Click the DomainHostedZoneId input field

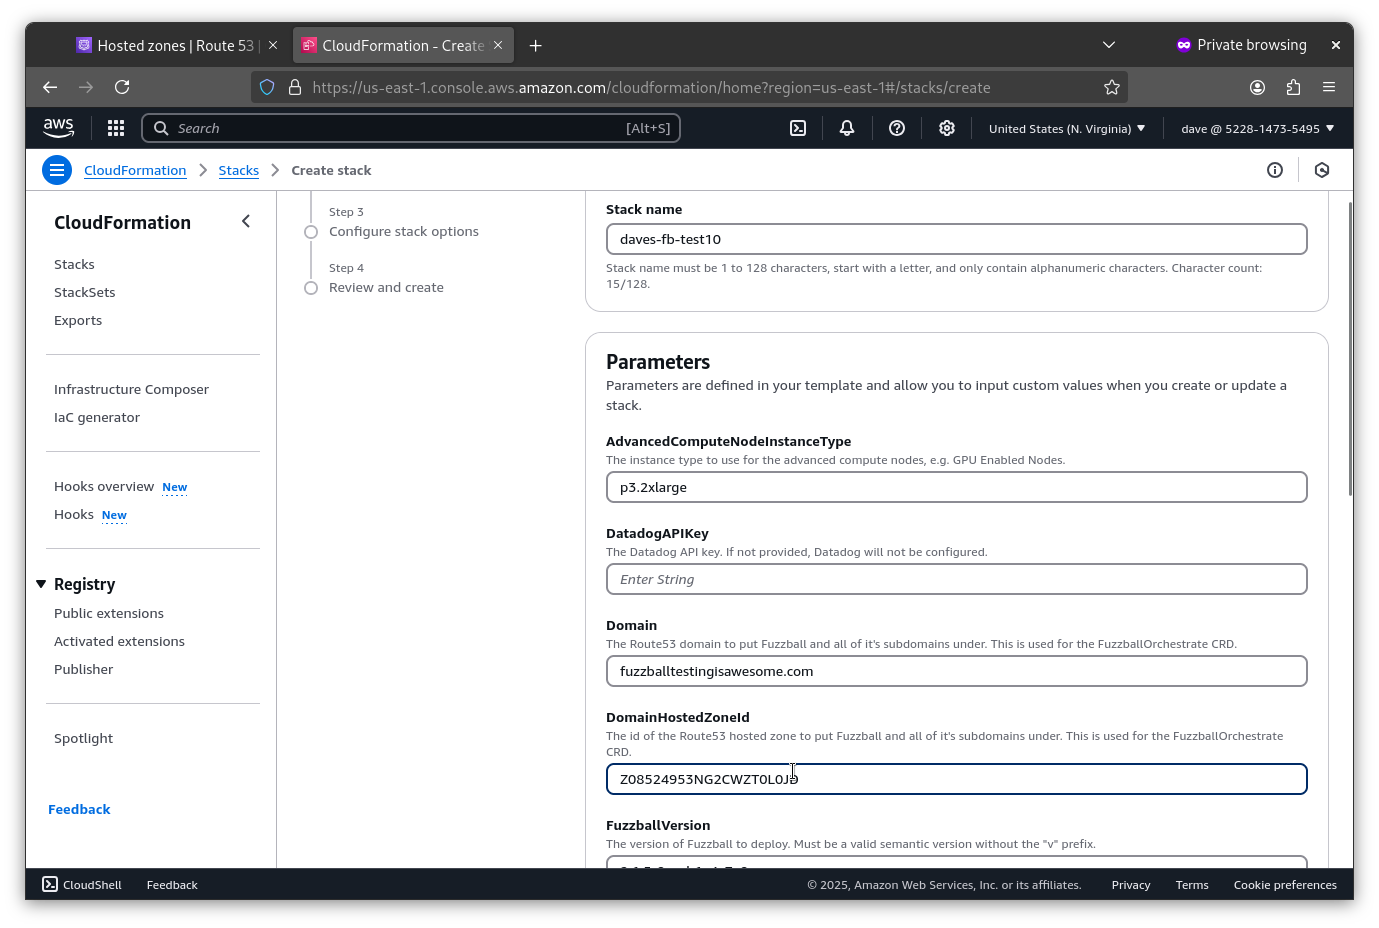click(x=956, y=779)
